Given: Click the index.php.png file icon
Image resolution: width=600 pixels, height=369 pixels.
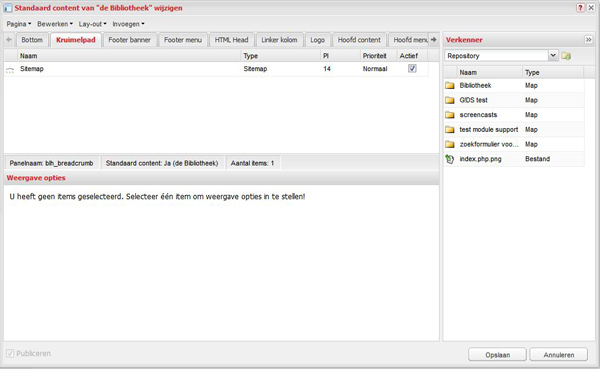Looking at the screenshot, I should 450,159.
